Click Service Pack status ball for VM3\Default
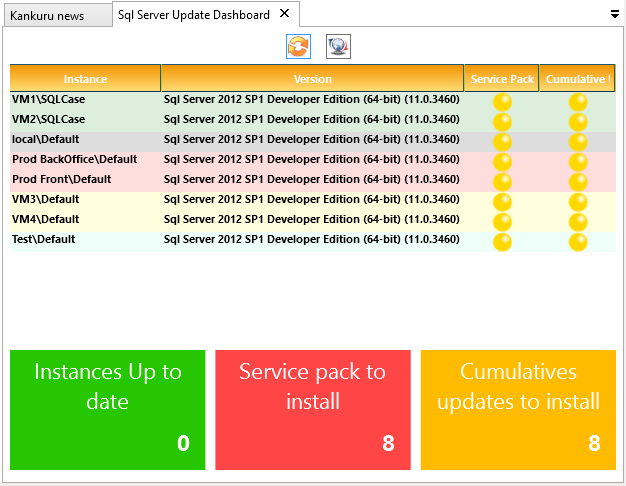626x486 pixels. (502, 202)
